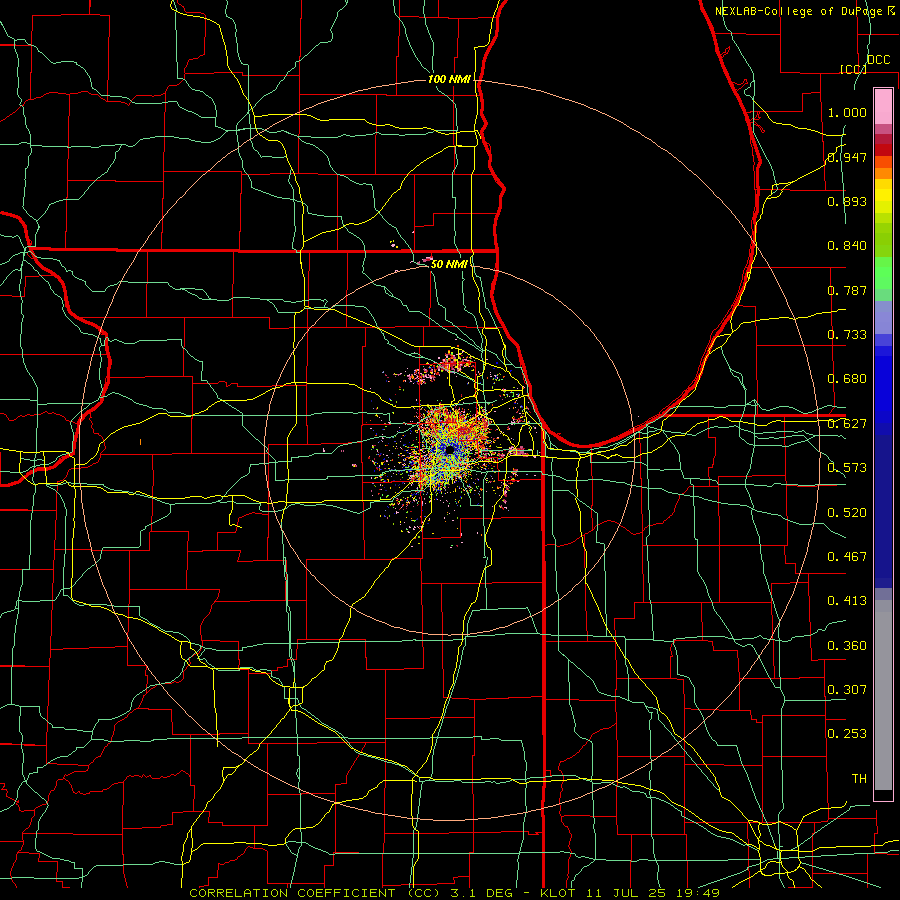Viewport: 900px width, 900px height.
Task: Click the dark radar site dot in the echoes
Action: 449,451
